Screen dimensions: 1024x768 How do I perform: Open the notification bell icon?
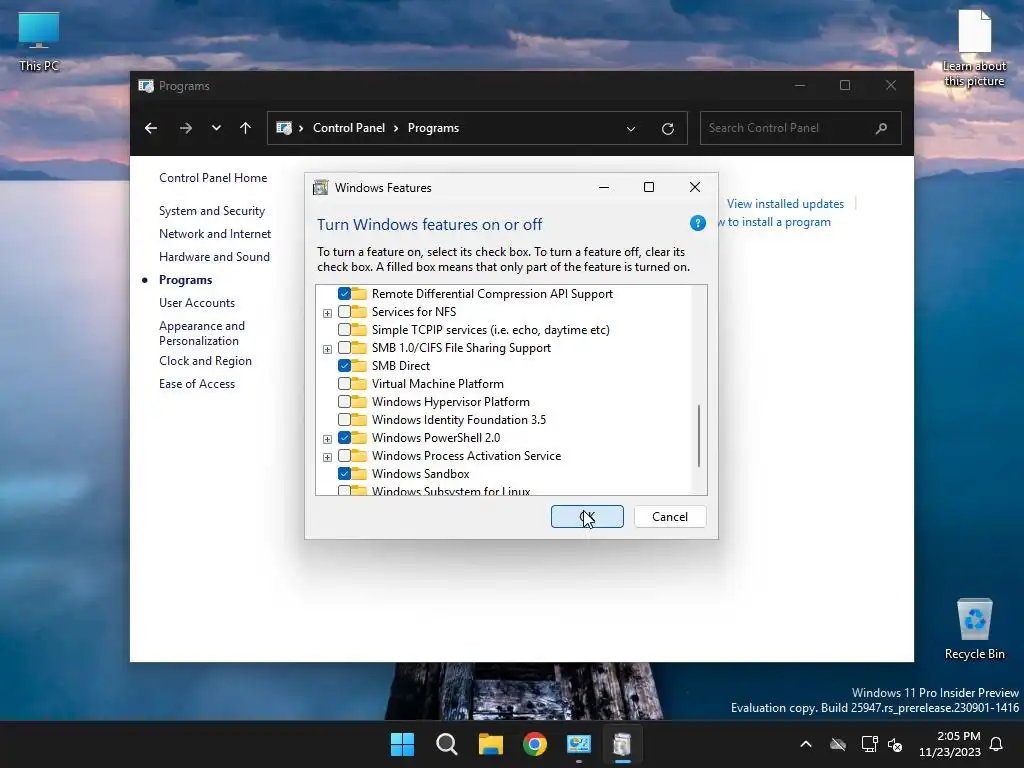(x=997, y=744)
